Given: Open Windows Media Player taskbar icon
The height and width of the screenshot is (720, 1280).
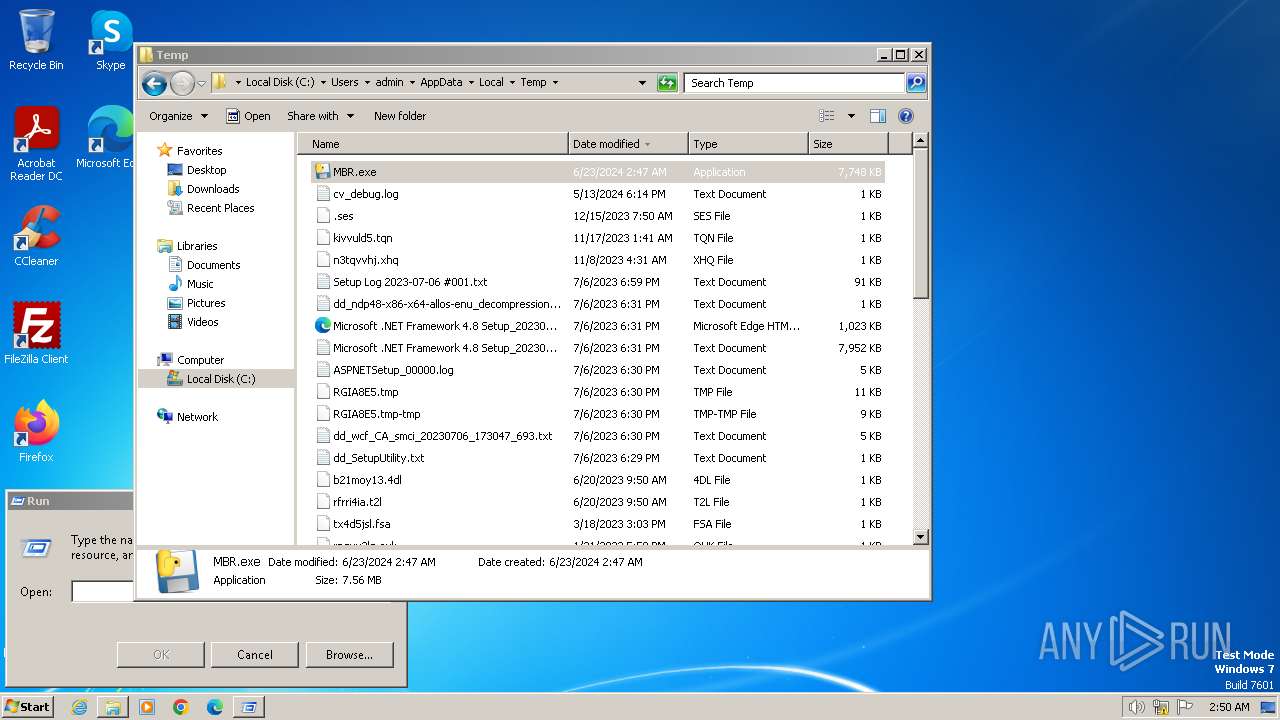Looking at the screenshot, I should (147, 707).
